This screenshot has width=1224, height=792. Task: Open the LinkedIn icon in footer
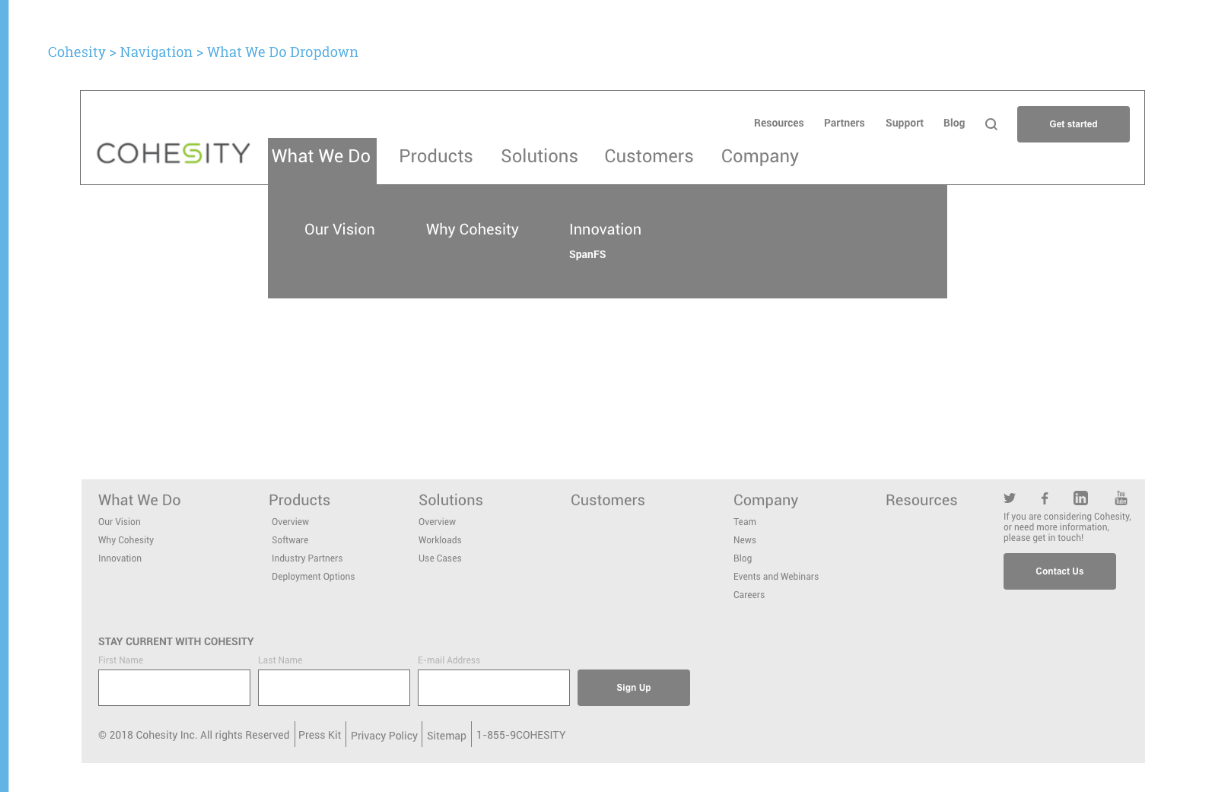(x=1080, y=498)
